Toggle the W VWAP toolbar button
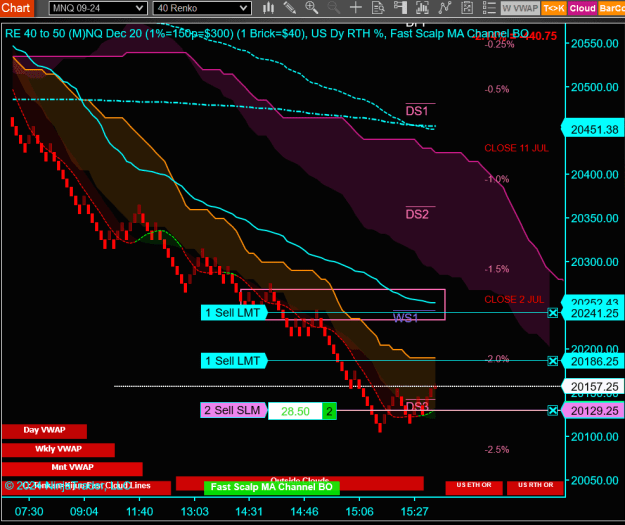The height and width of the screenshot is (525, 625). tap(520, 8)
